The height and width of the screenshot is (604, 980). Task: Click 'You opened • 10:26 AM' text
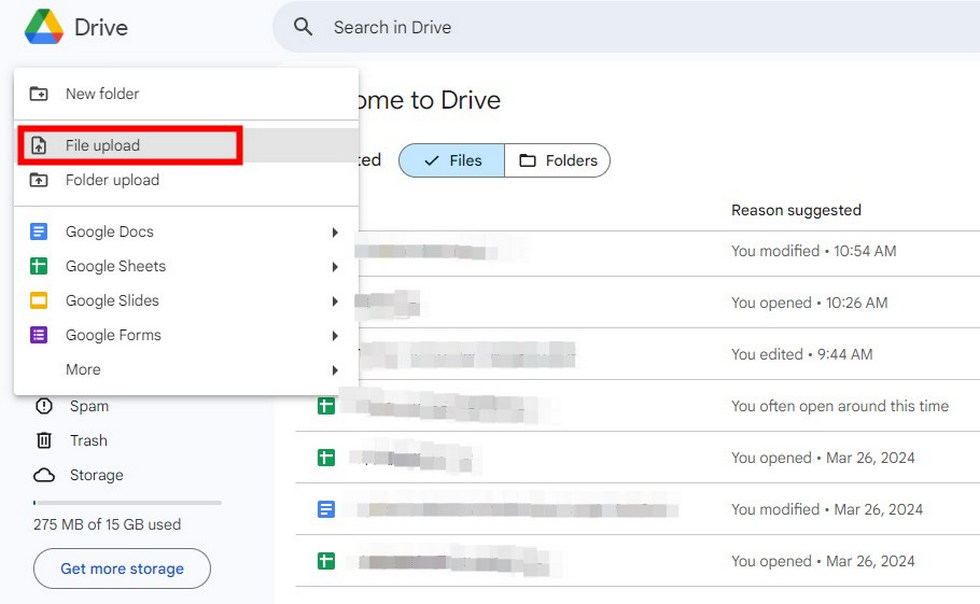pos(809,303)
